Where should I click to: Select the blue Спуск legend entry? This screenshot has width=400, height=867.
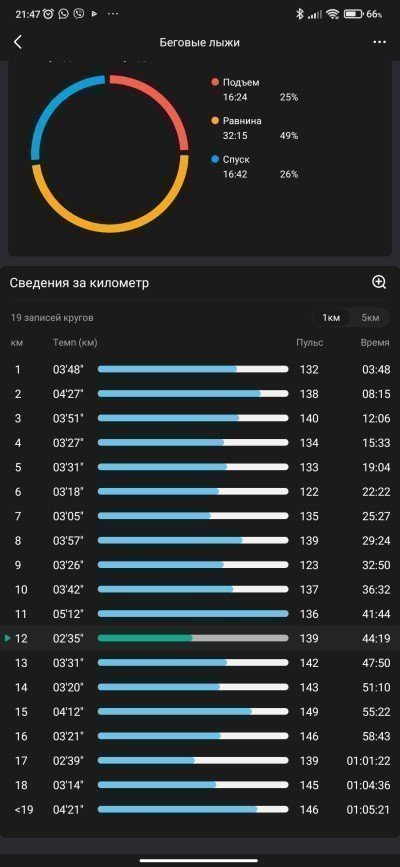[230, 159]
